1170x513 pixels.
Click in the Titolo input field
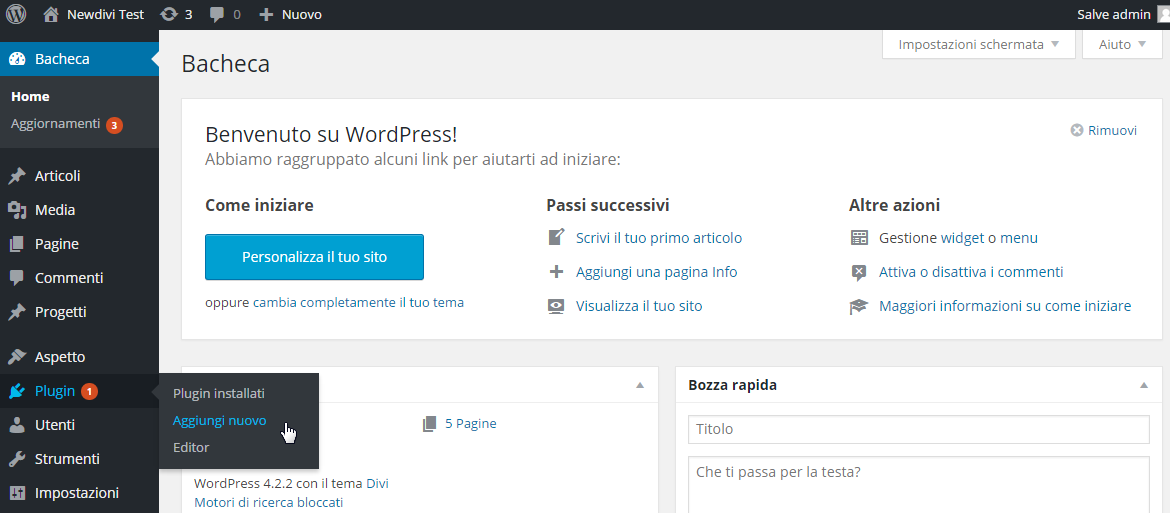(x=918, y=429)
